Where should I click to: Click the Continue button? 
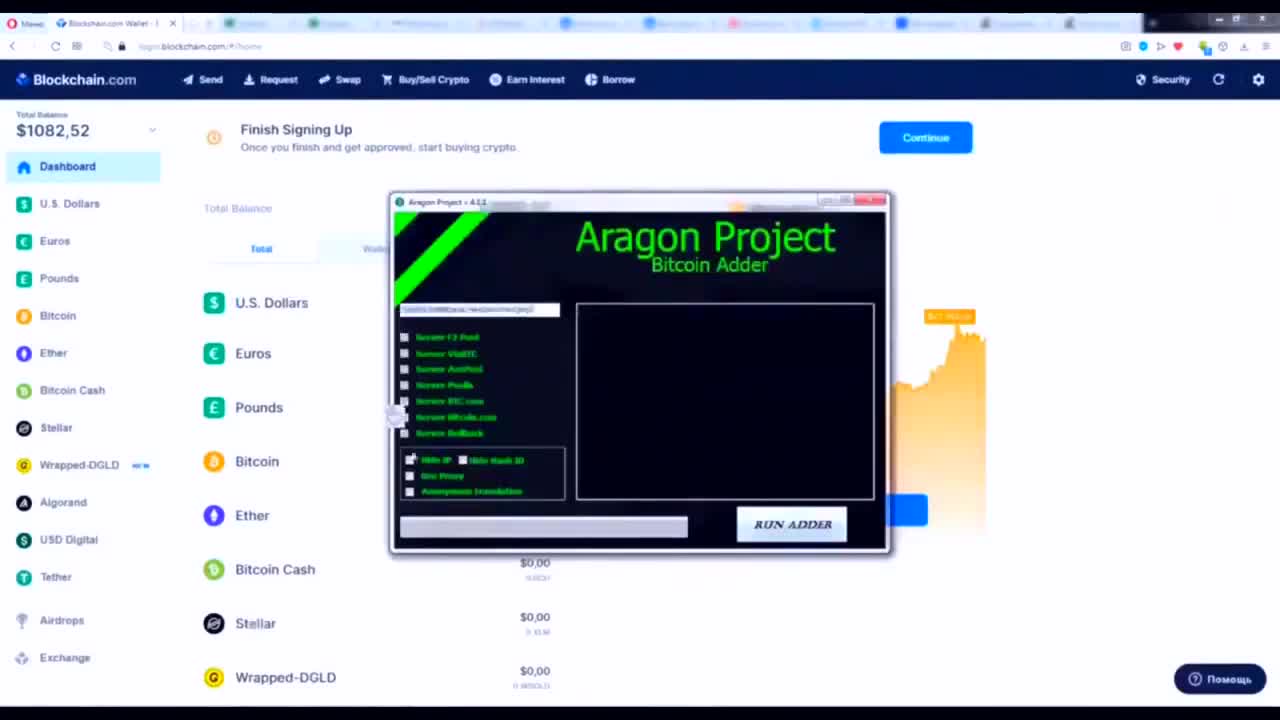pos(925,138)
